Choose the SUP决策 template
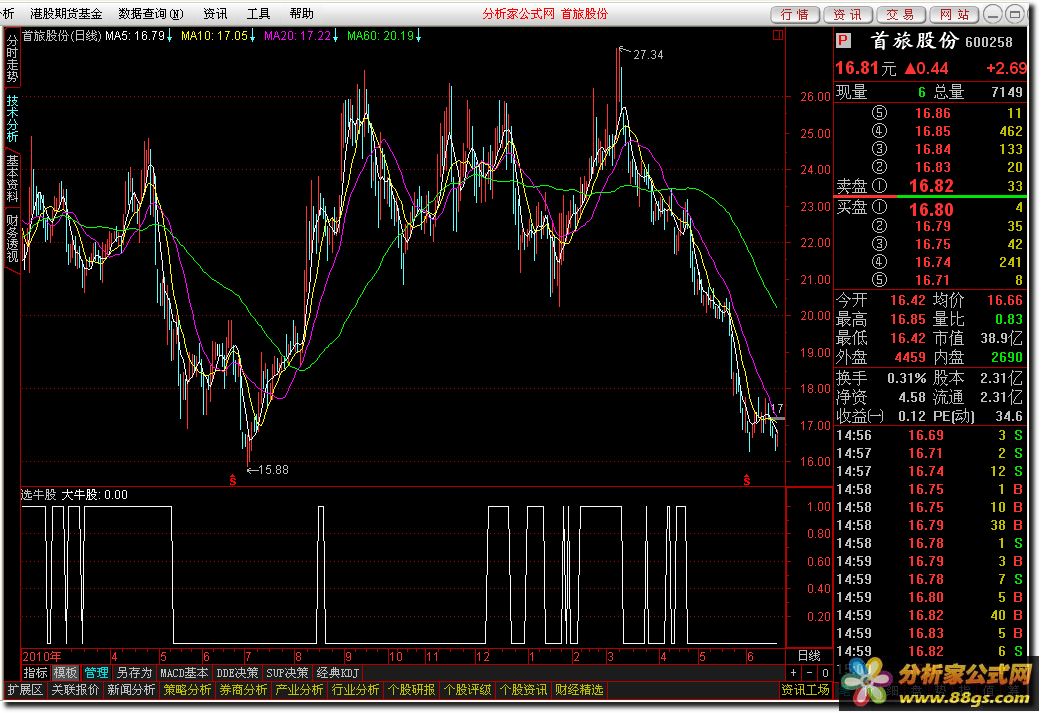The image size is (1041, 713). click(287, 673)
